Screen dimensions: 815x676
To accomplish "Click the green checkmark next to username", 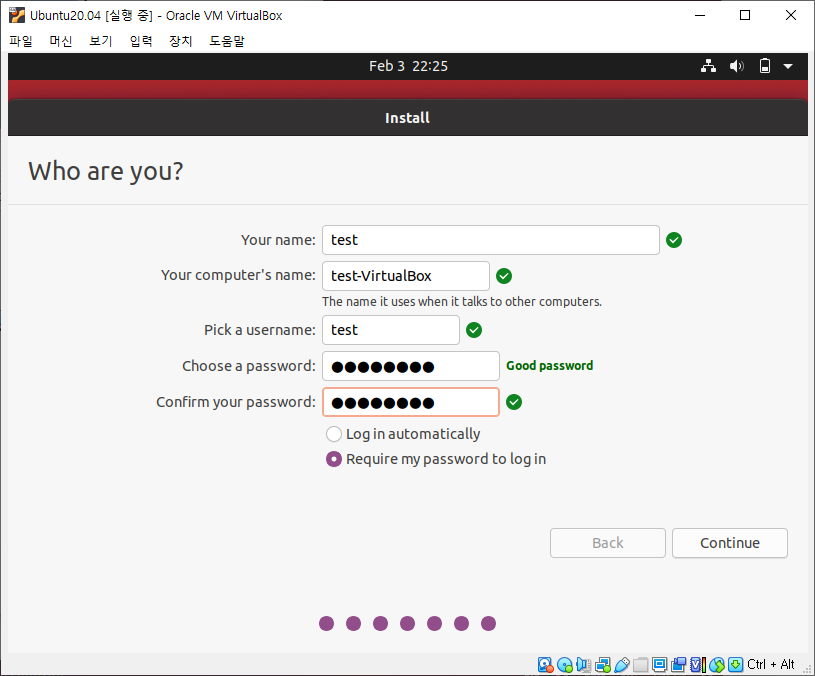I will tap(474, 330).
